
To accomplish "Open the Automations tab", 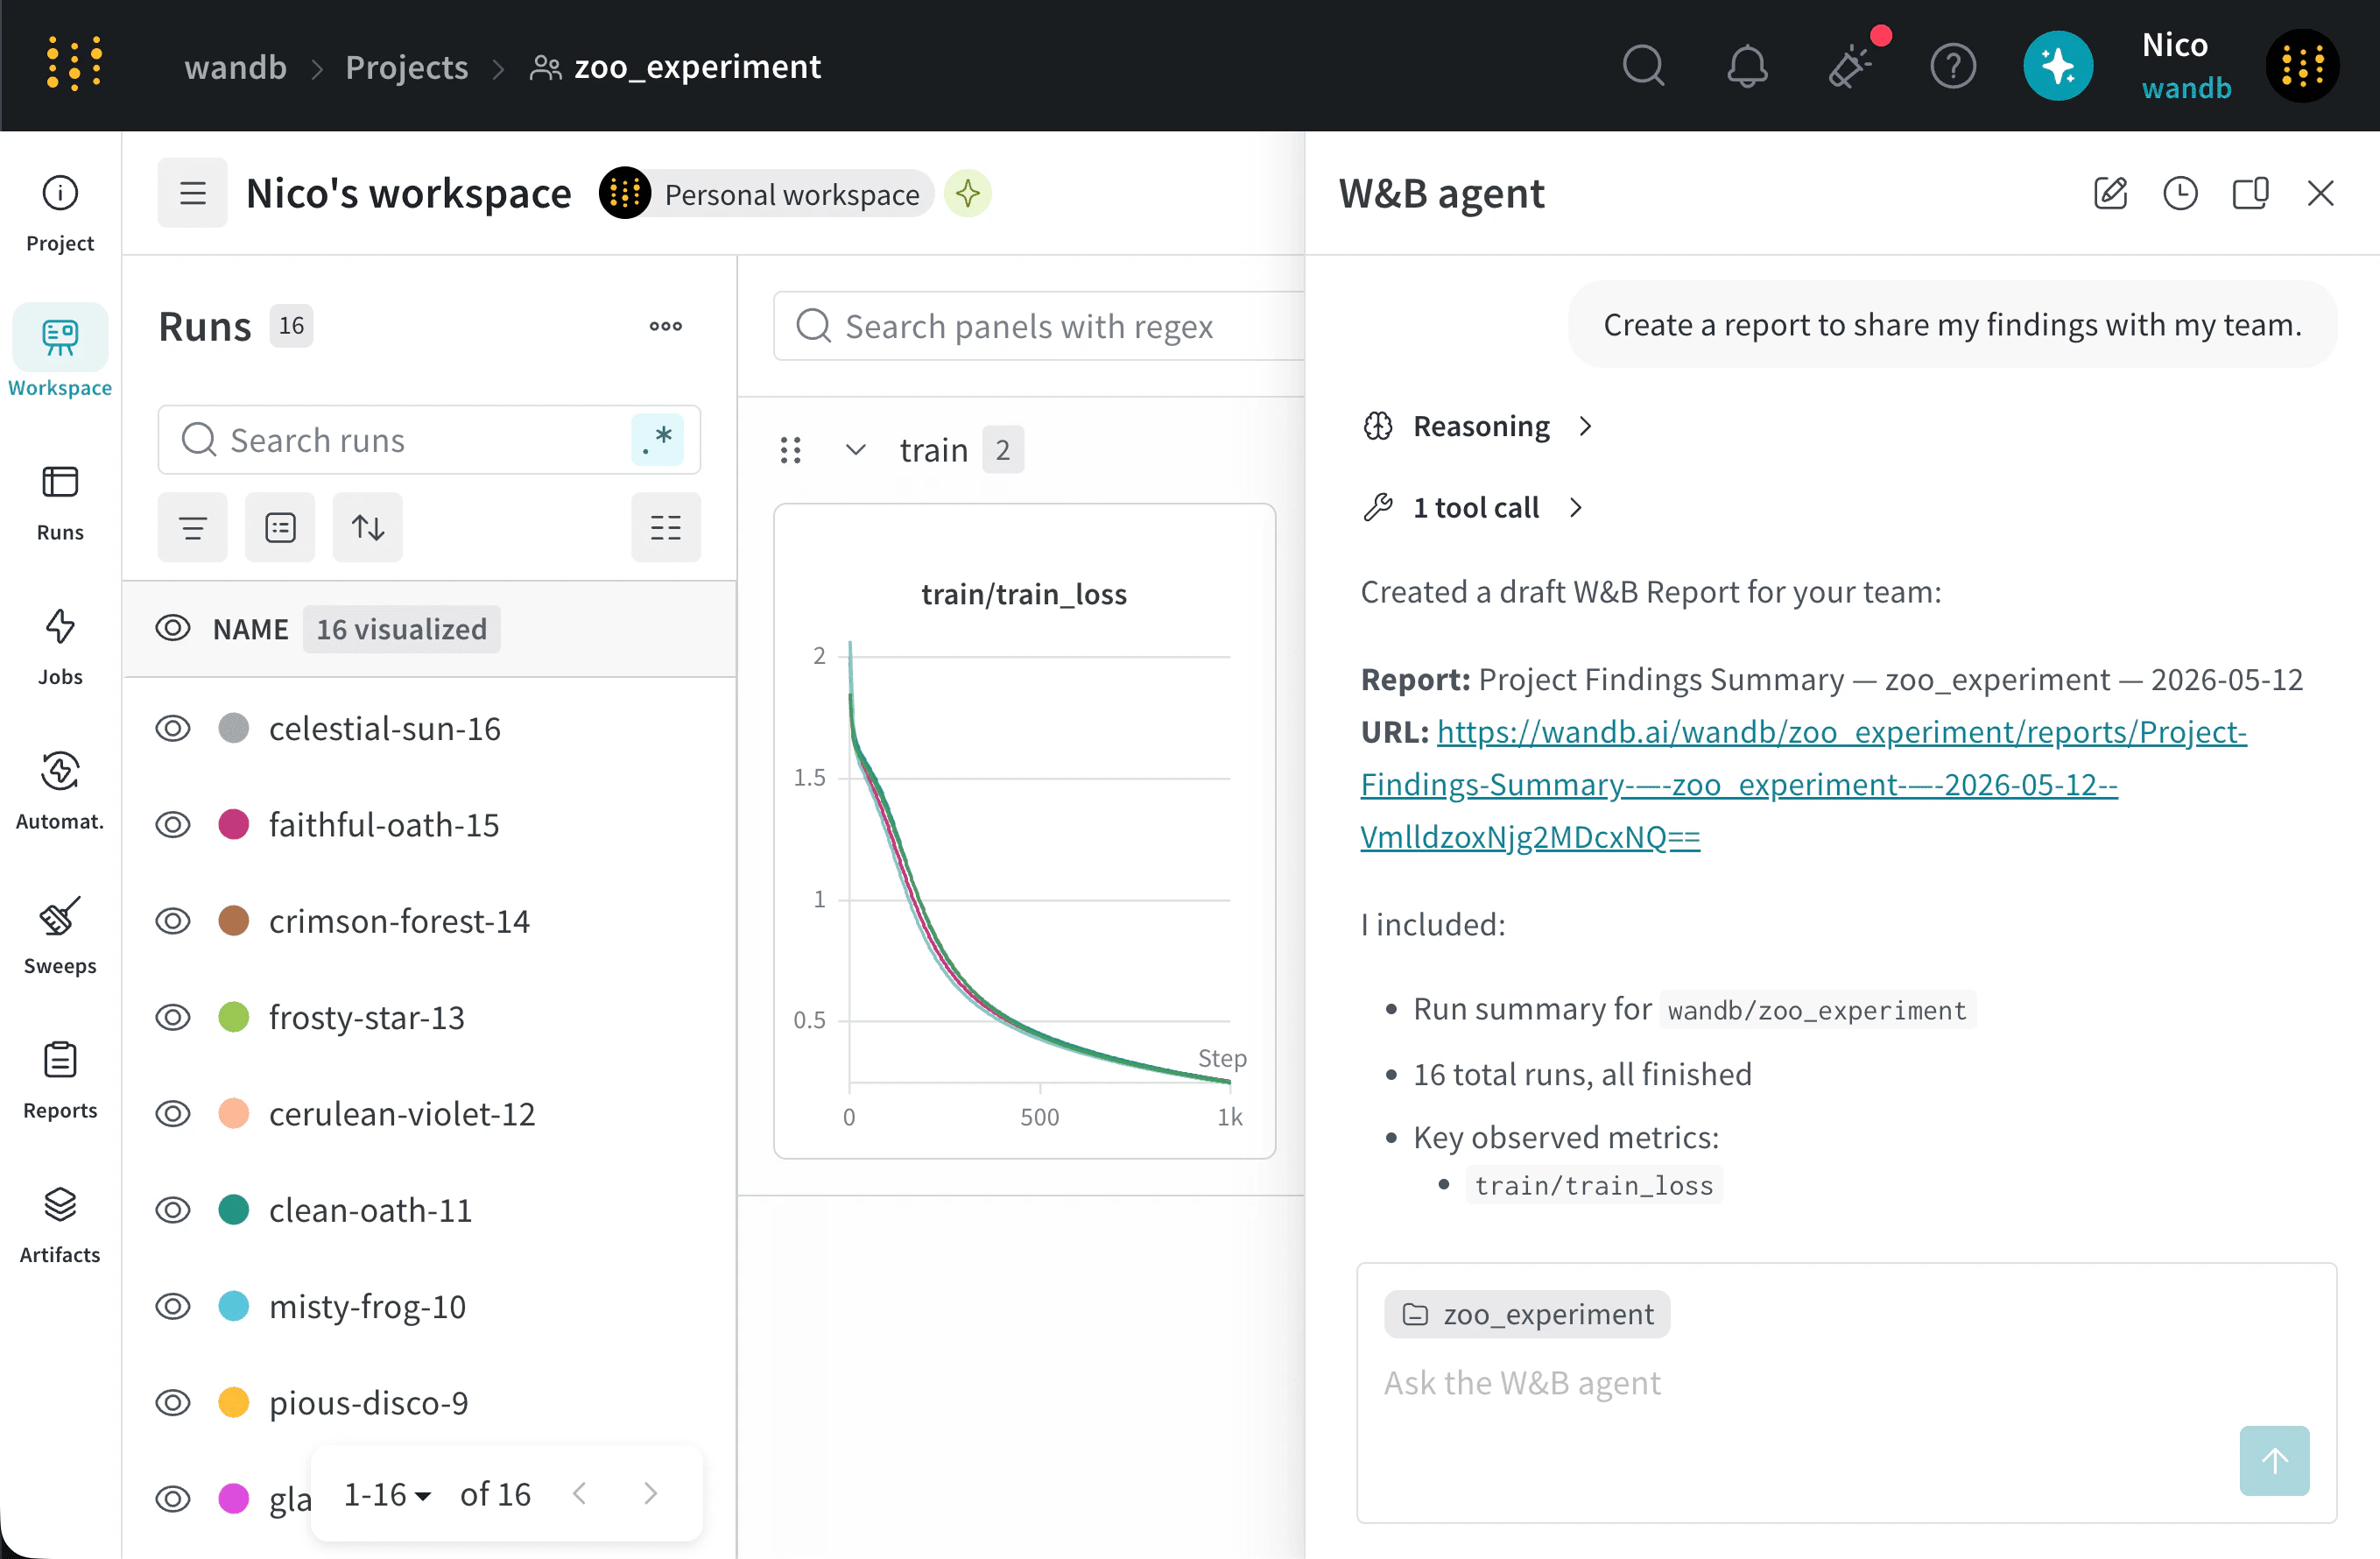I will click(x=60, y=790).
